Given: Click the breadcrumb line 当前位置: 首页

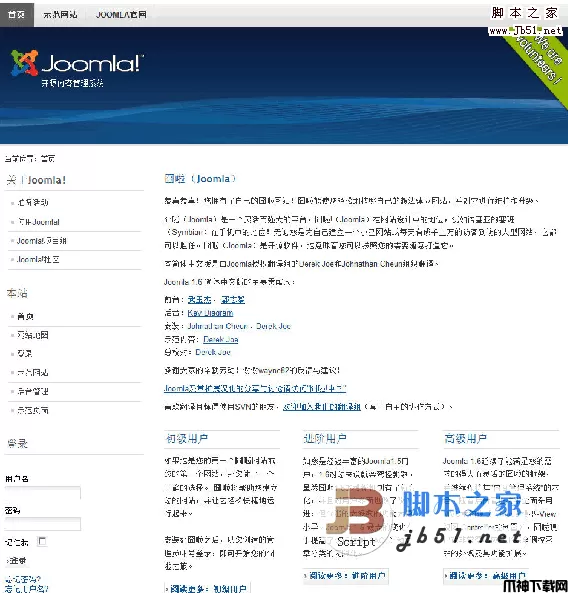Looking at the screenshot, I should point(29,158).
